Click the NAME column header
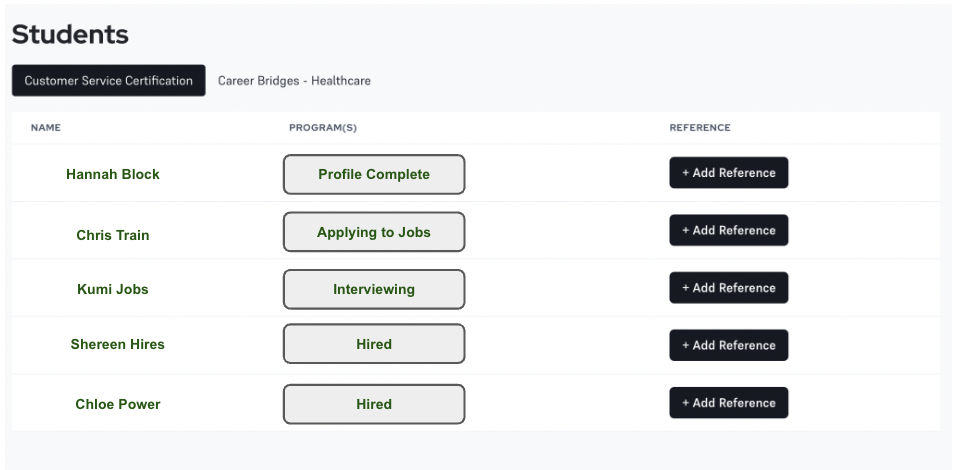This screenshot has width=956, height=470. point(46,128)
